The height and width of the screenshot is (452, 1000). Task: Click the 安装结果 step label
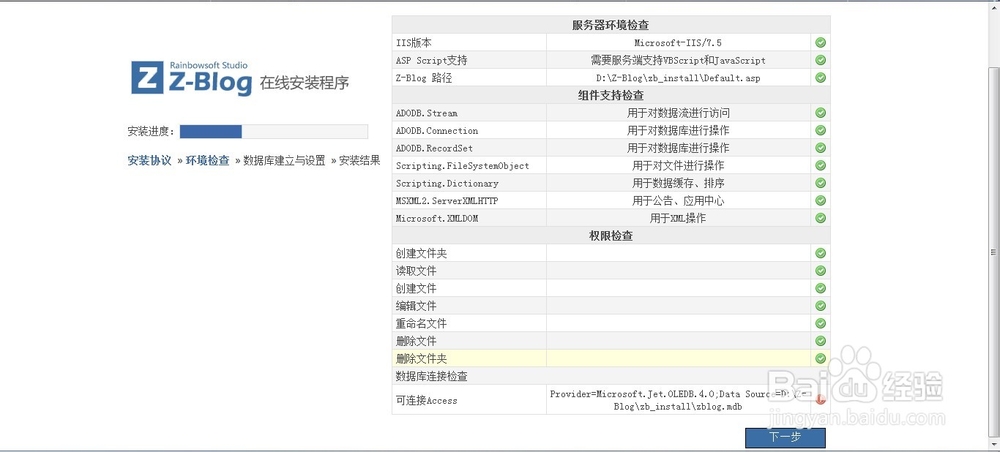[359, 160]
